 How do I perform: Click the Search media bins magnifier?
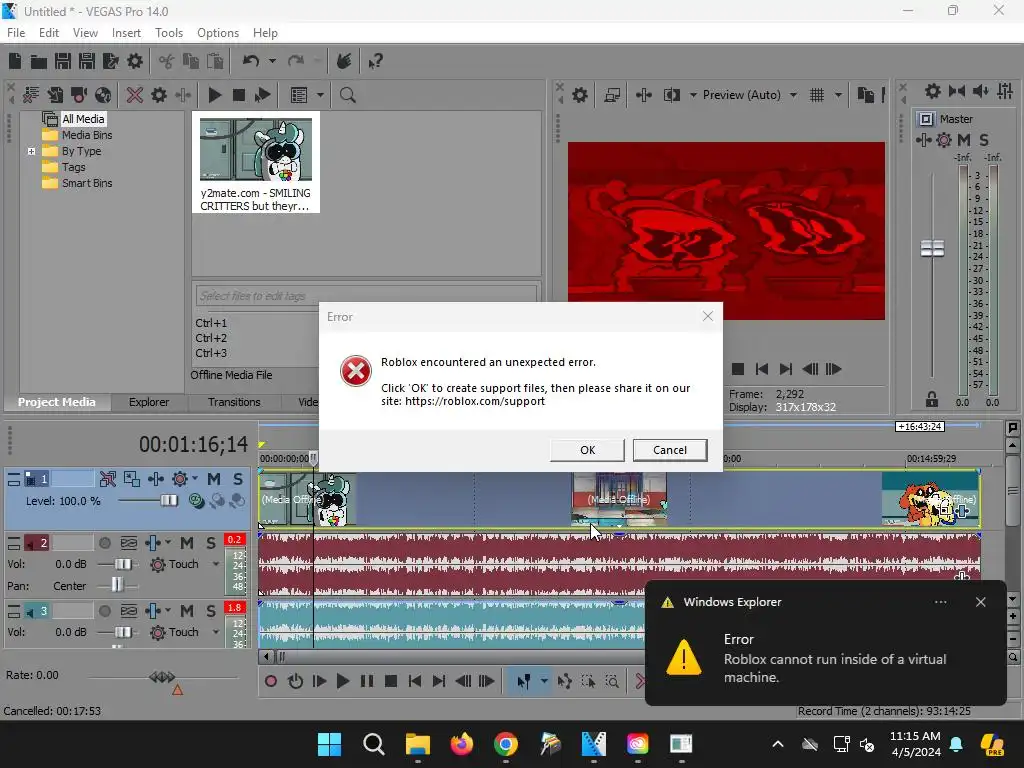click(x=347, y=95)
